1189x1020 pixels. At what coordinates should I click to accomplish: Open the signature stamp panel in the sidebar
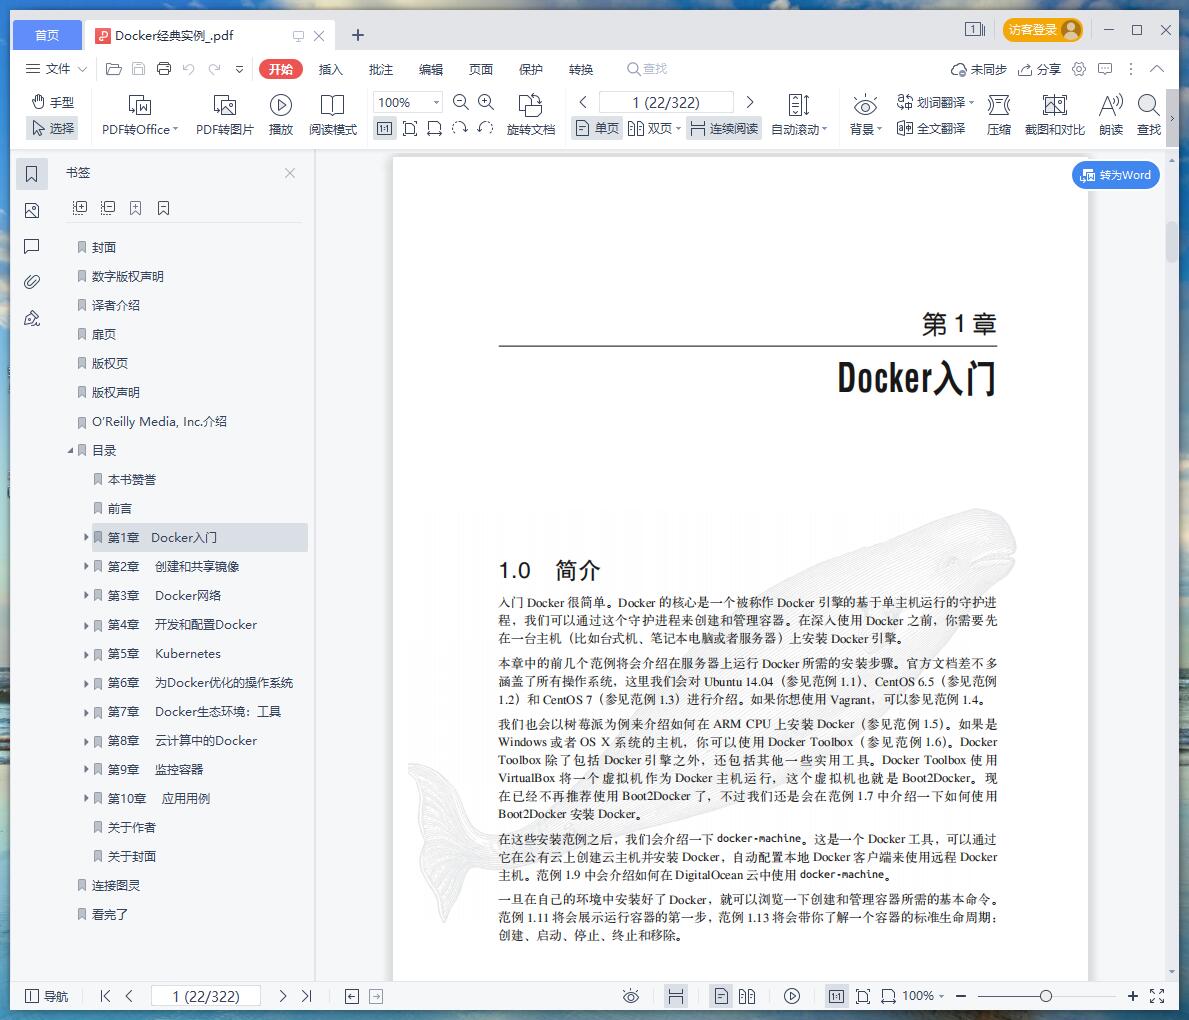(x=32, y=319)
